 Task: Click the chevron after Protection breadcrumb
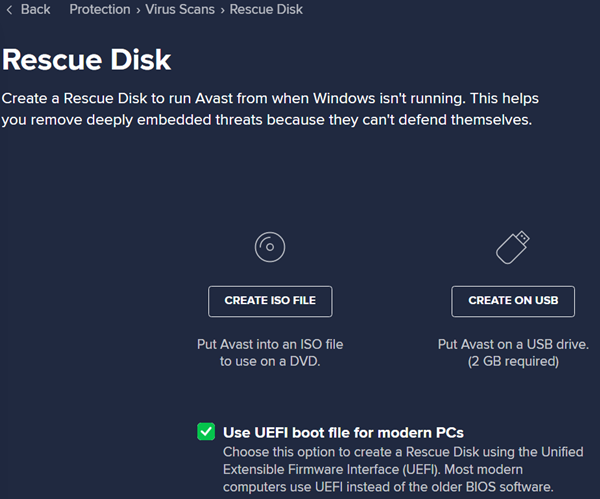pos(136,10)
